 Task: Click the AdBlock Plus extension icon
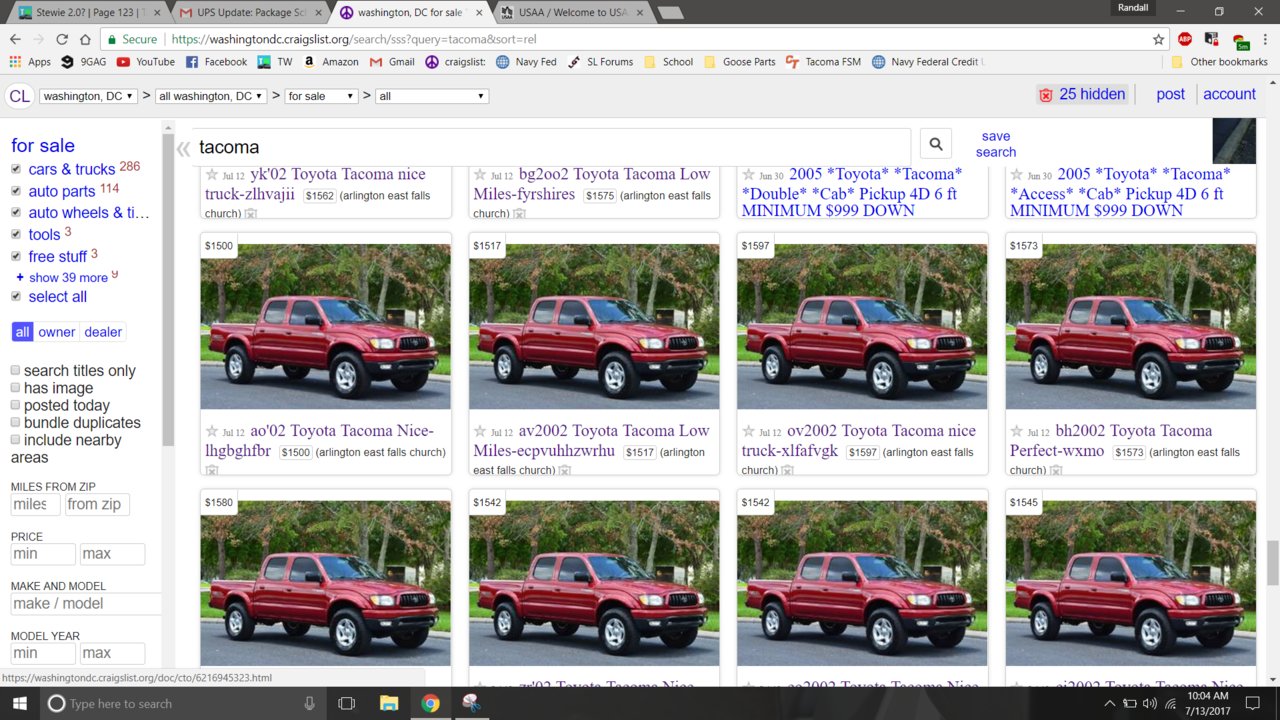point(1185,39)
